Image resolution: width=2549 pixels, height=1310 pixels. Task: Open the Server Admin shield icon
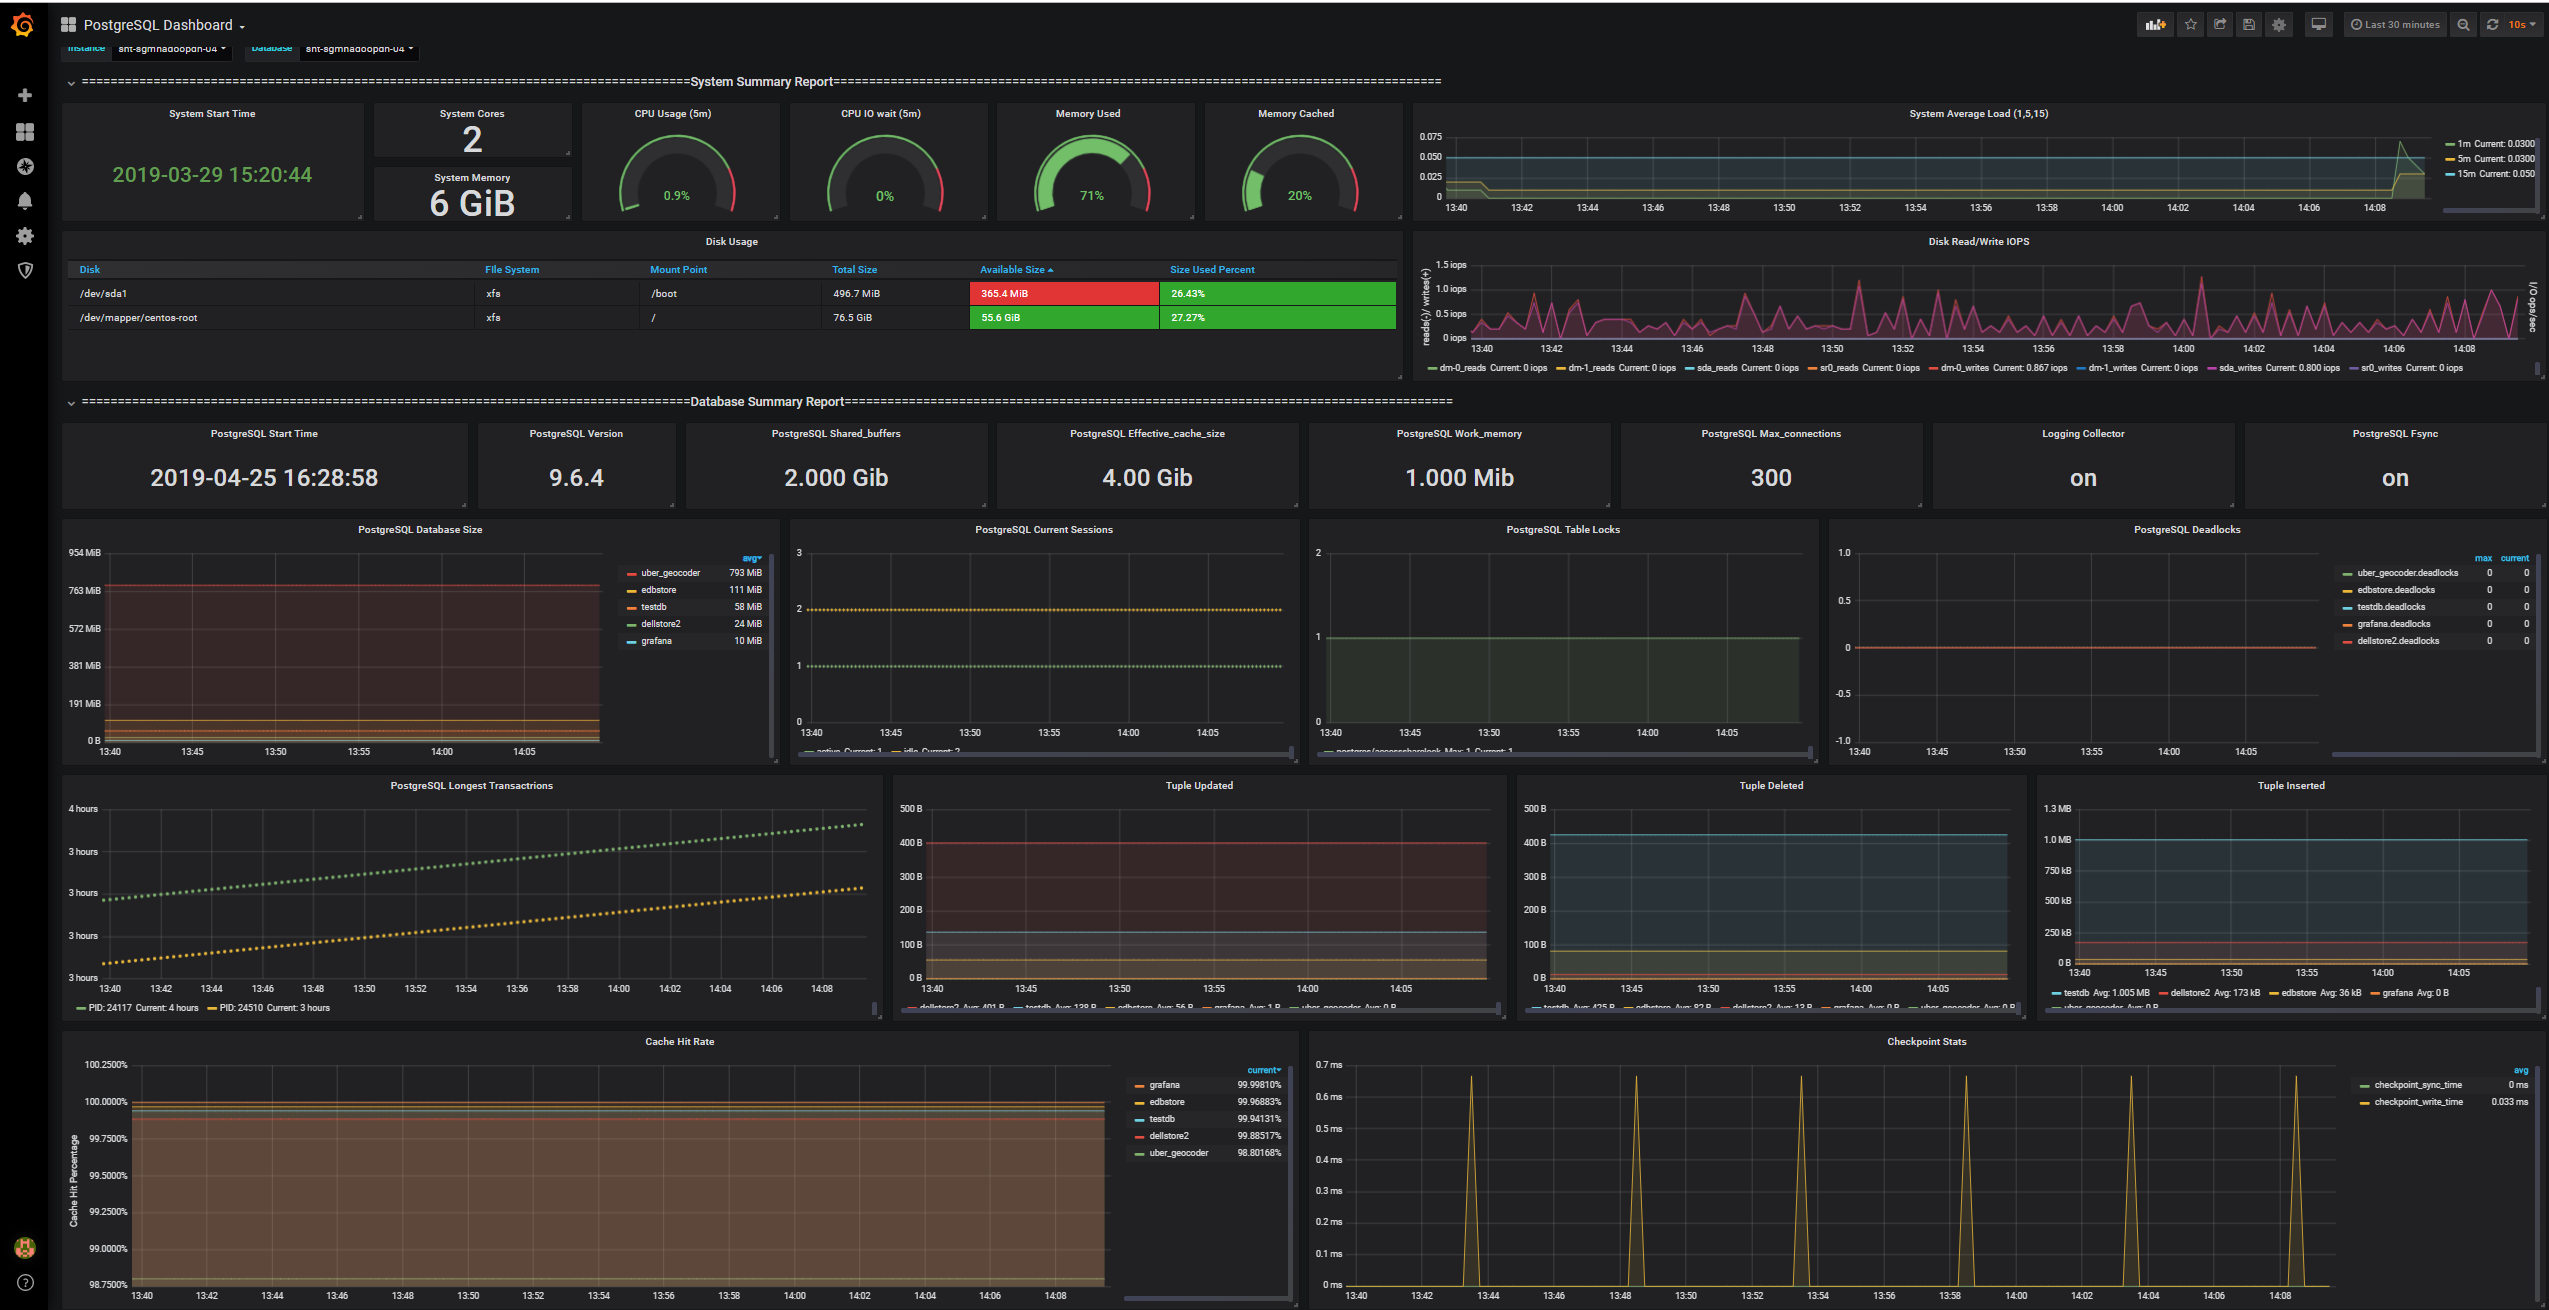click(25, 270)
